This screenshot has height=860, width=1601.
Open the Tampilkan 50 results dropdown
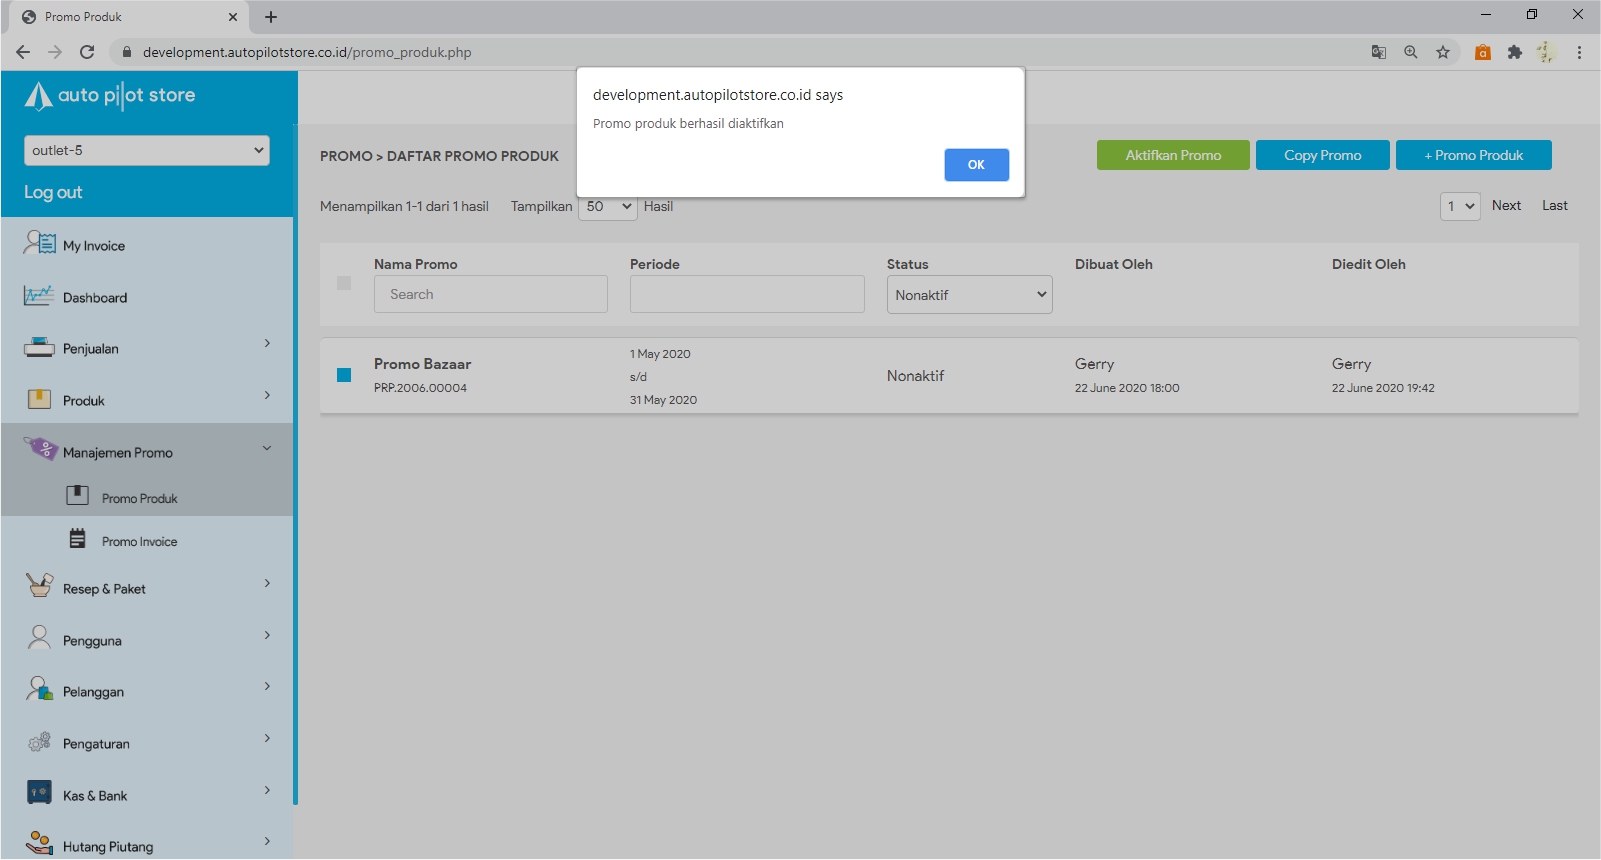(607, 207)
